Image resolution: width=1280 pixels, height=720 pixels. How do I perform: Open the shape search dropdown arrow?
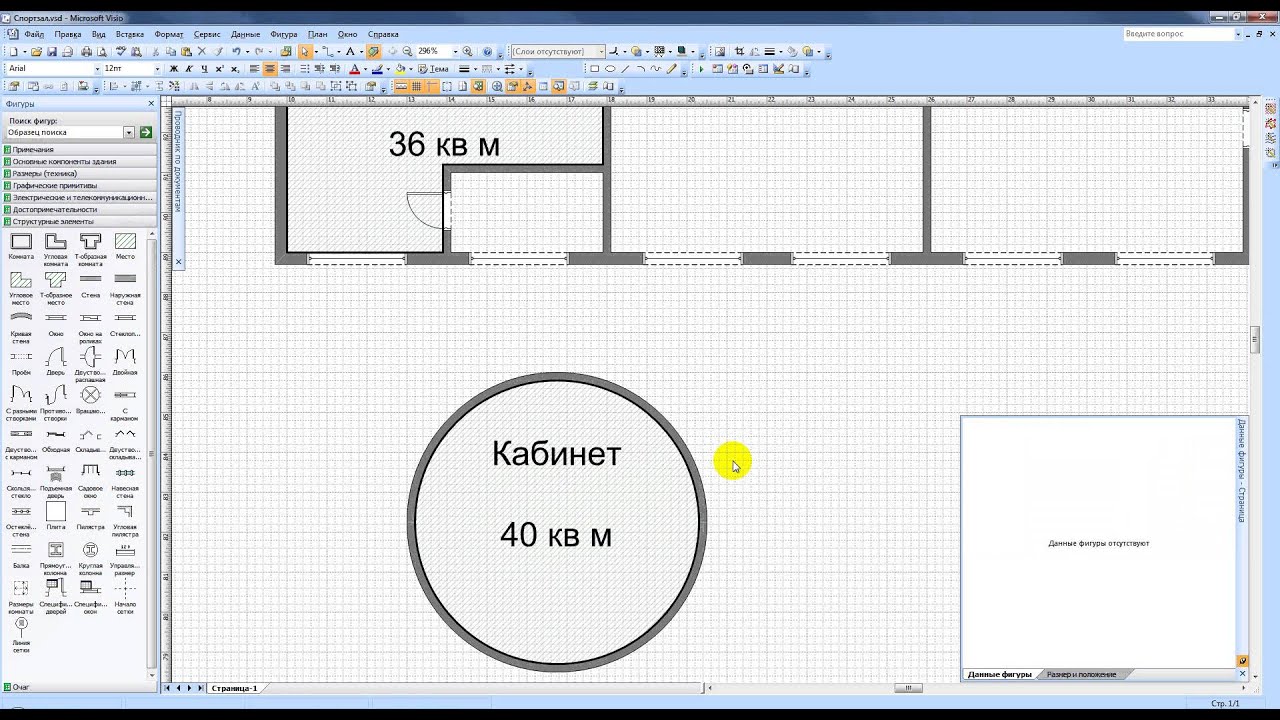coord(129,132)
